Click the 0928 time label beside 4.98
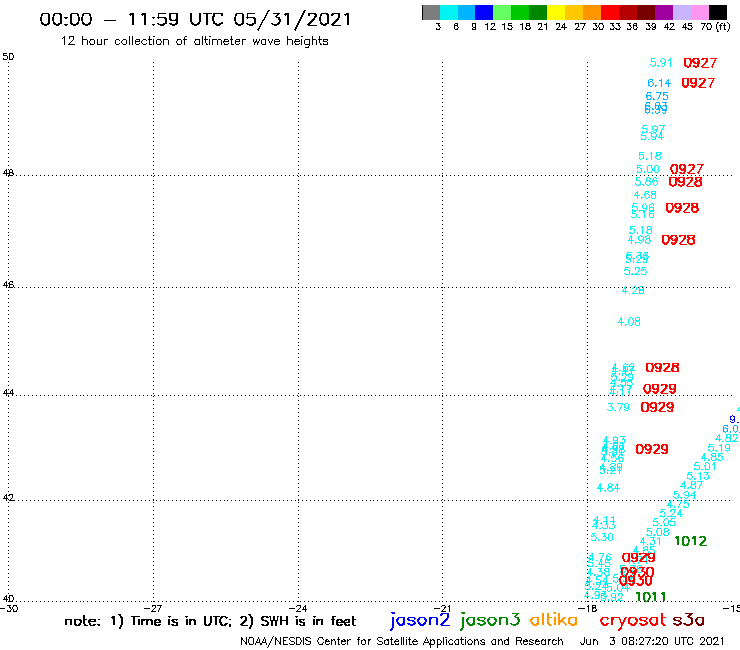Image resolution: width=740 pixels, height=650 pixels. pos(679,240)
